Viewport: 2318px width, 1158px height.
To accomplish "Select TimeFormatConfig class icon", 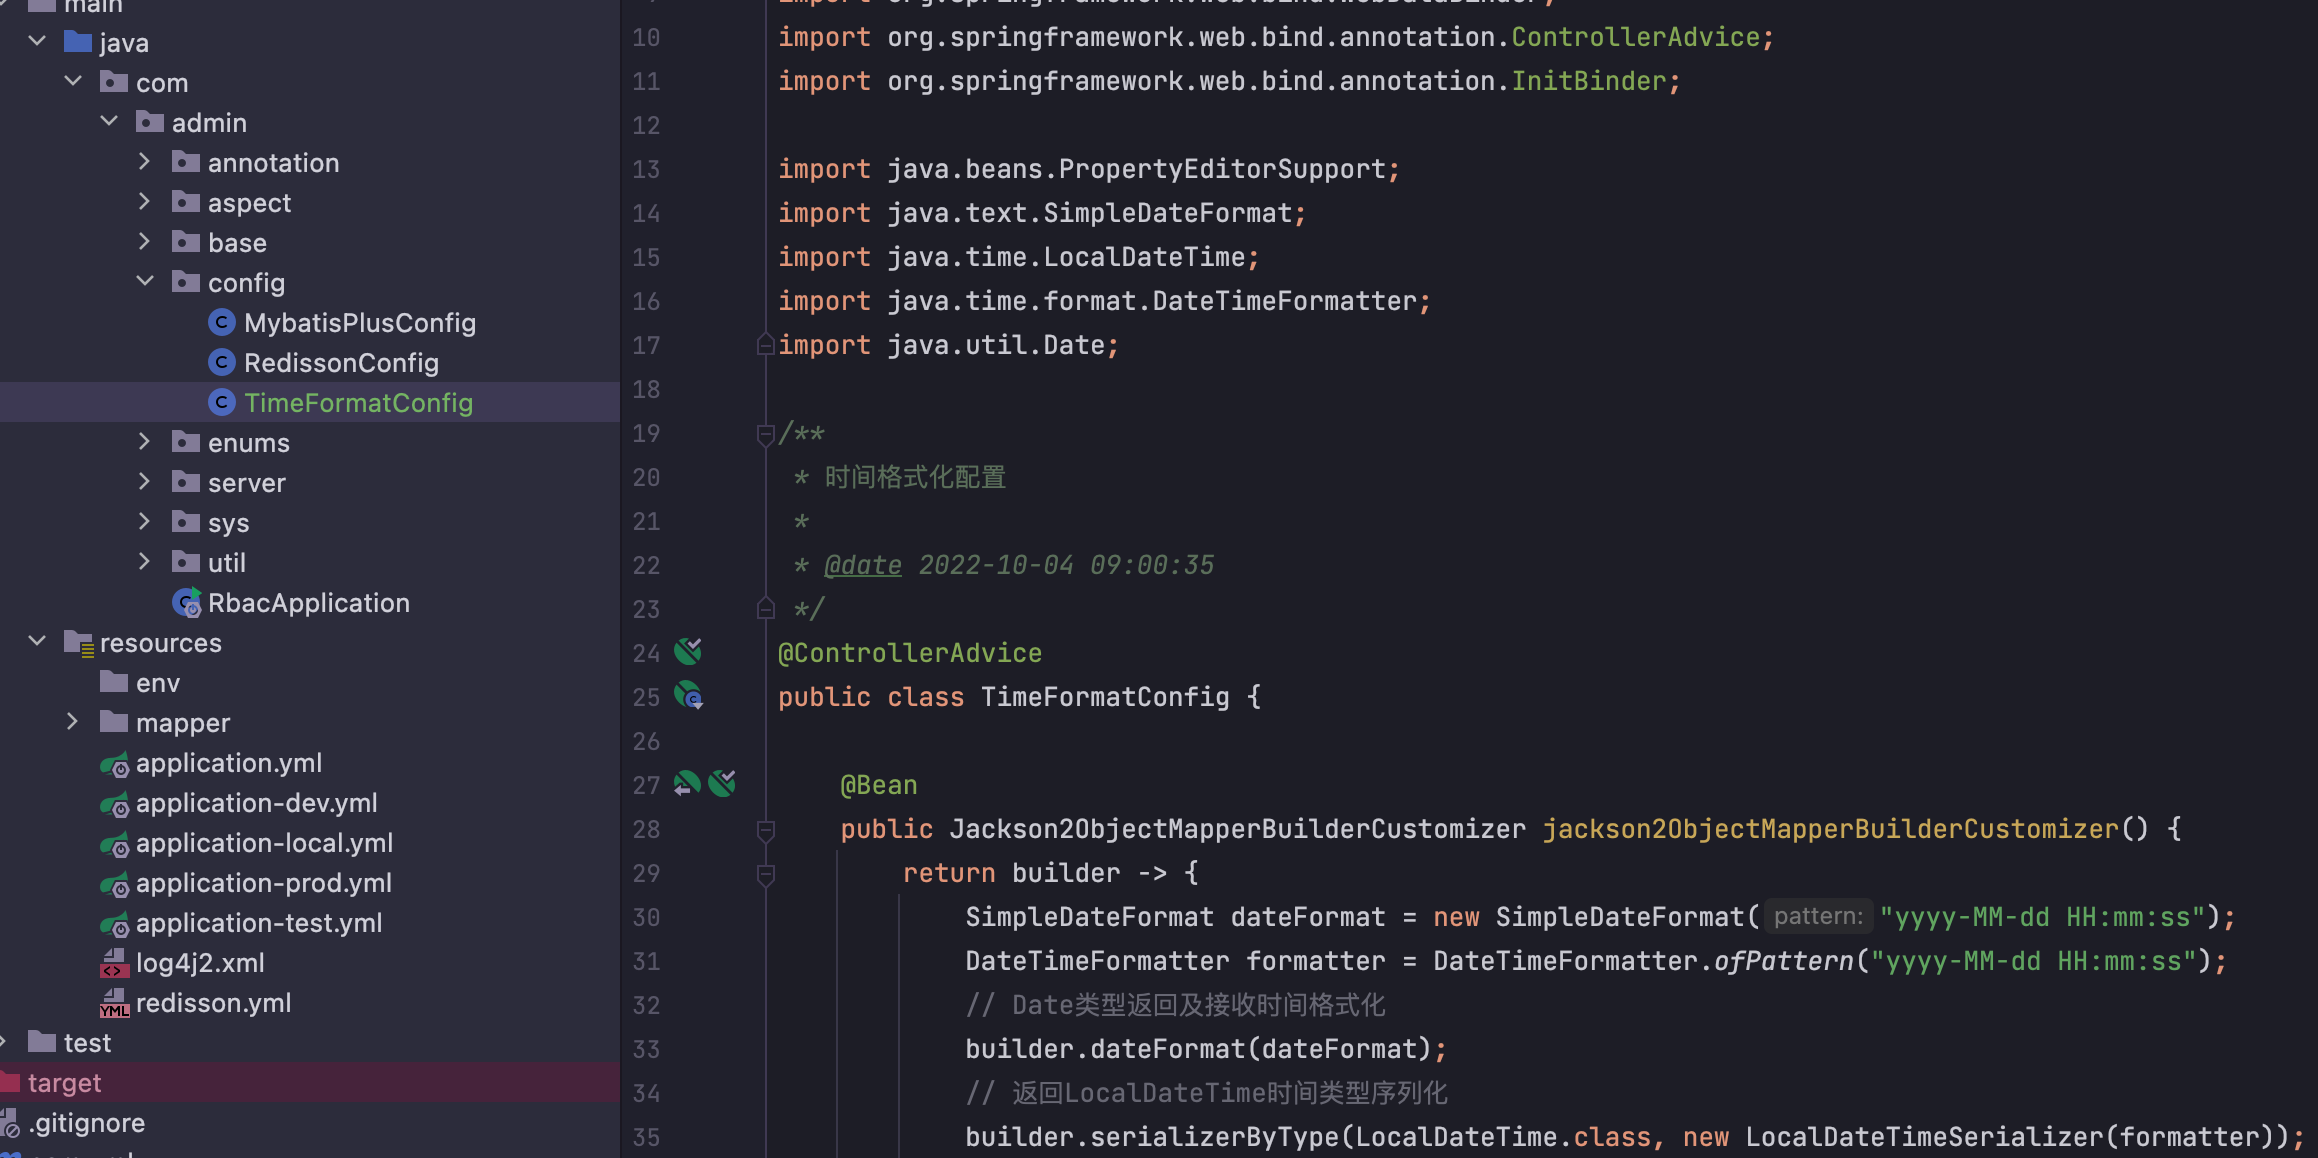I will click(x=222, y=402).
